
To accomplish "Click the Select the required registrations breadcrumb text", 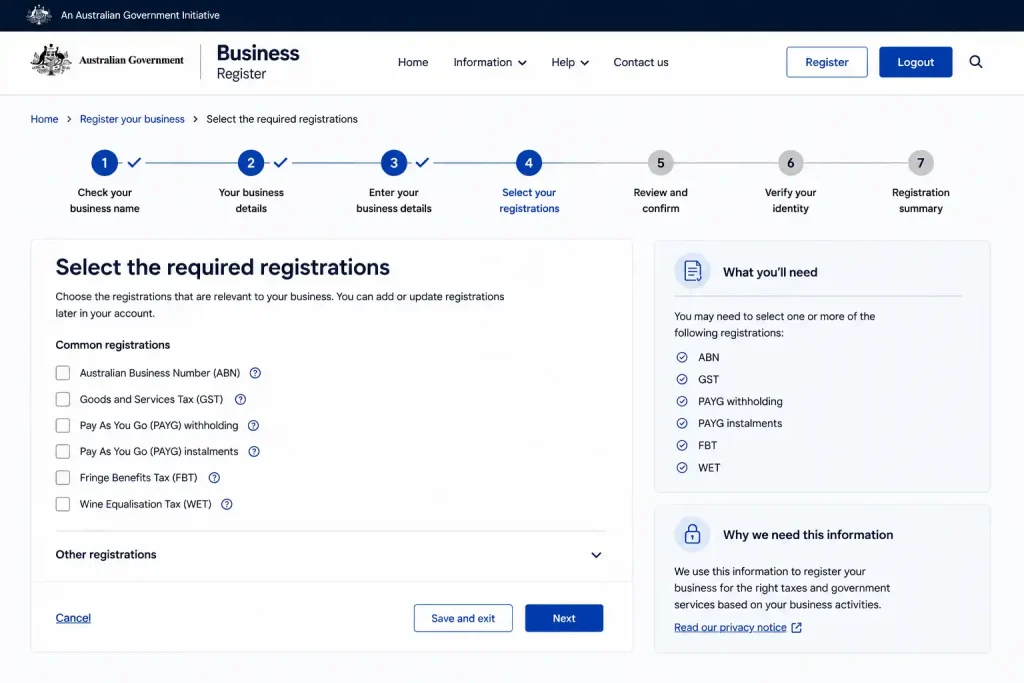I will [x=282, y=119].
